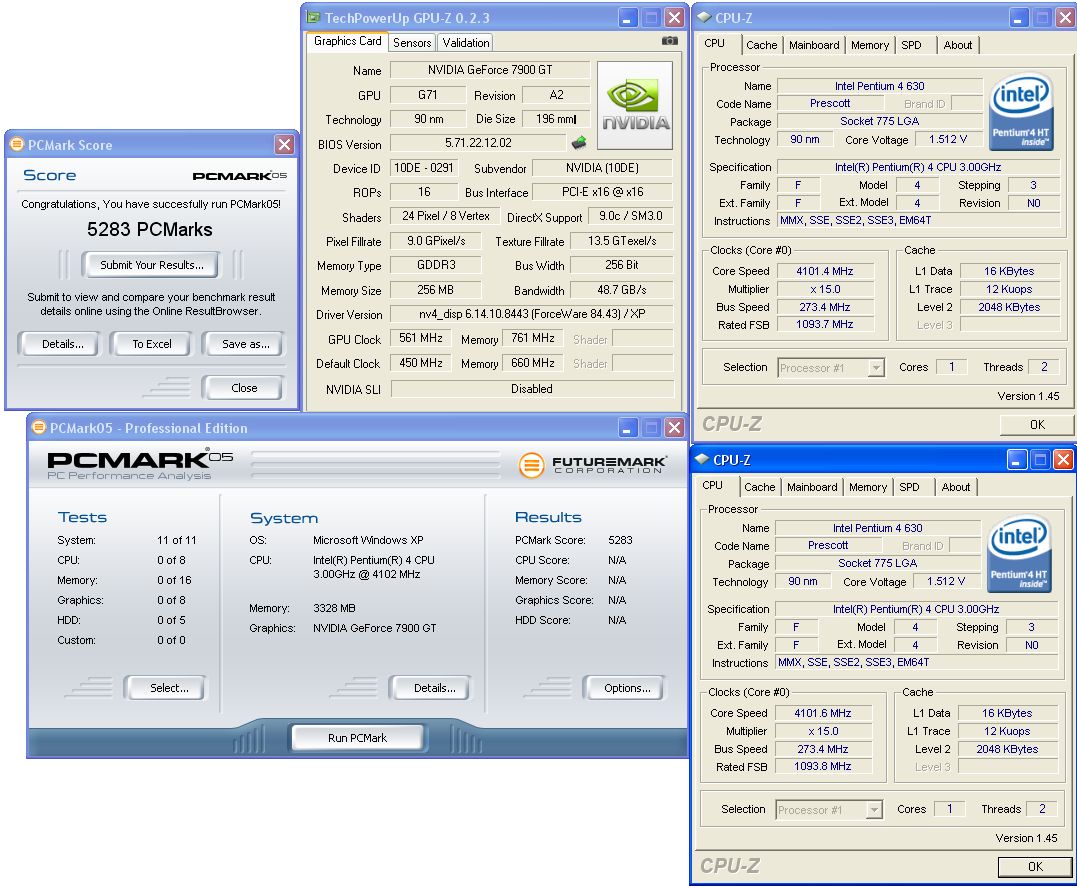Switch to the Sensors tab in GPU-Z
This screenshot has width=1077, height=888.
point(412,43)
